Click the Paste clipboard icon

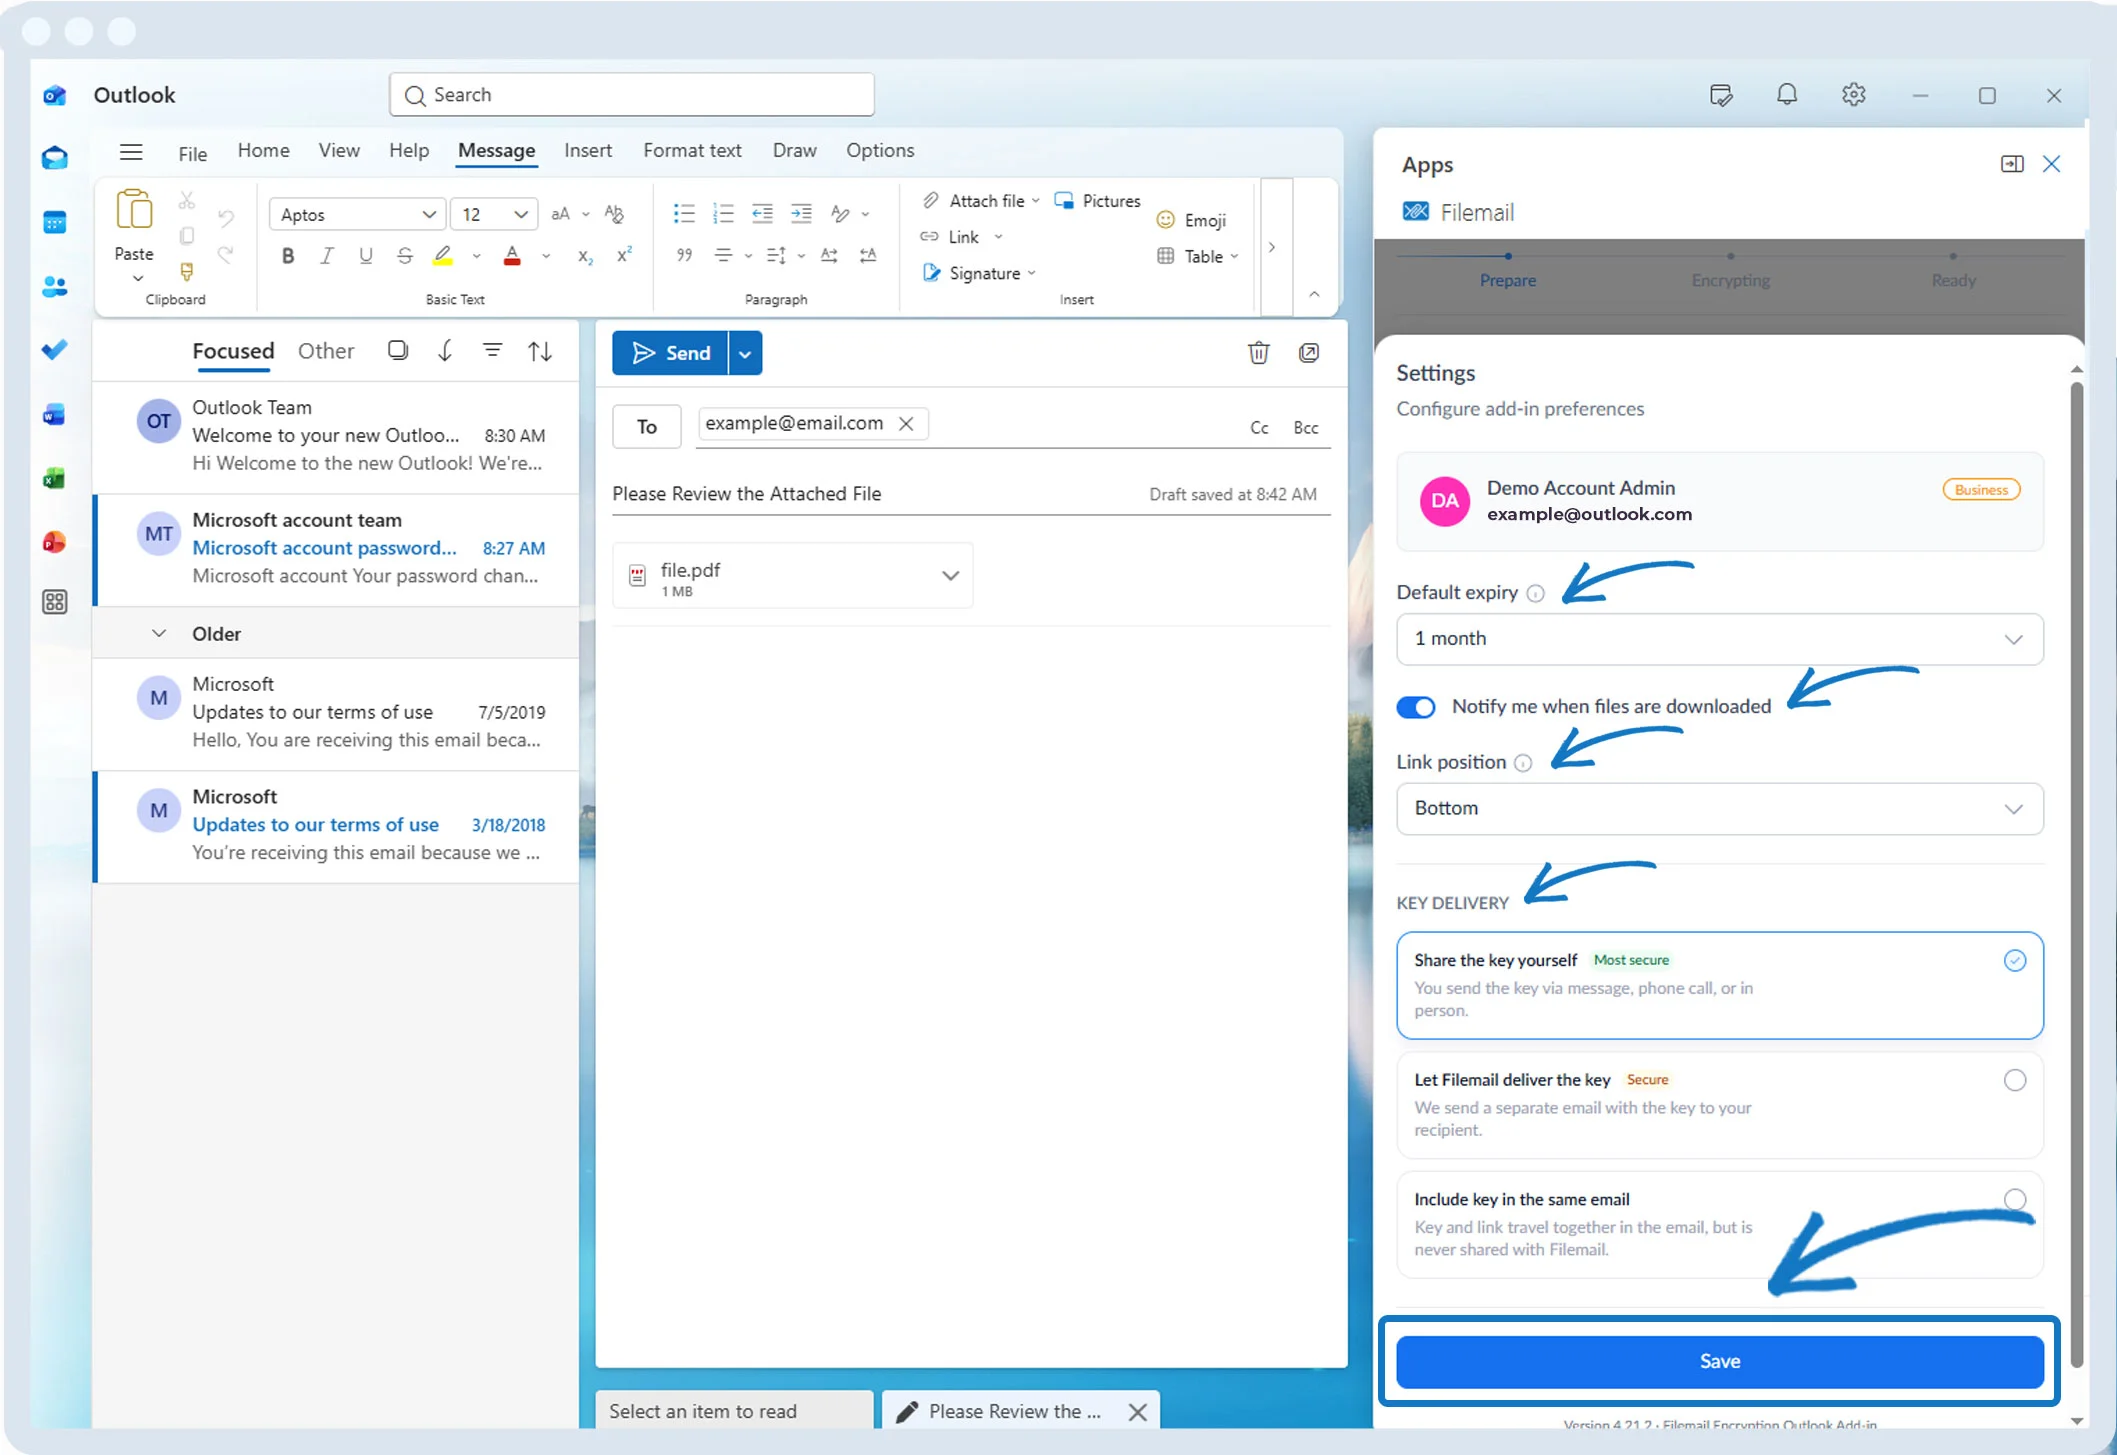[x=134, y=211]
